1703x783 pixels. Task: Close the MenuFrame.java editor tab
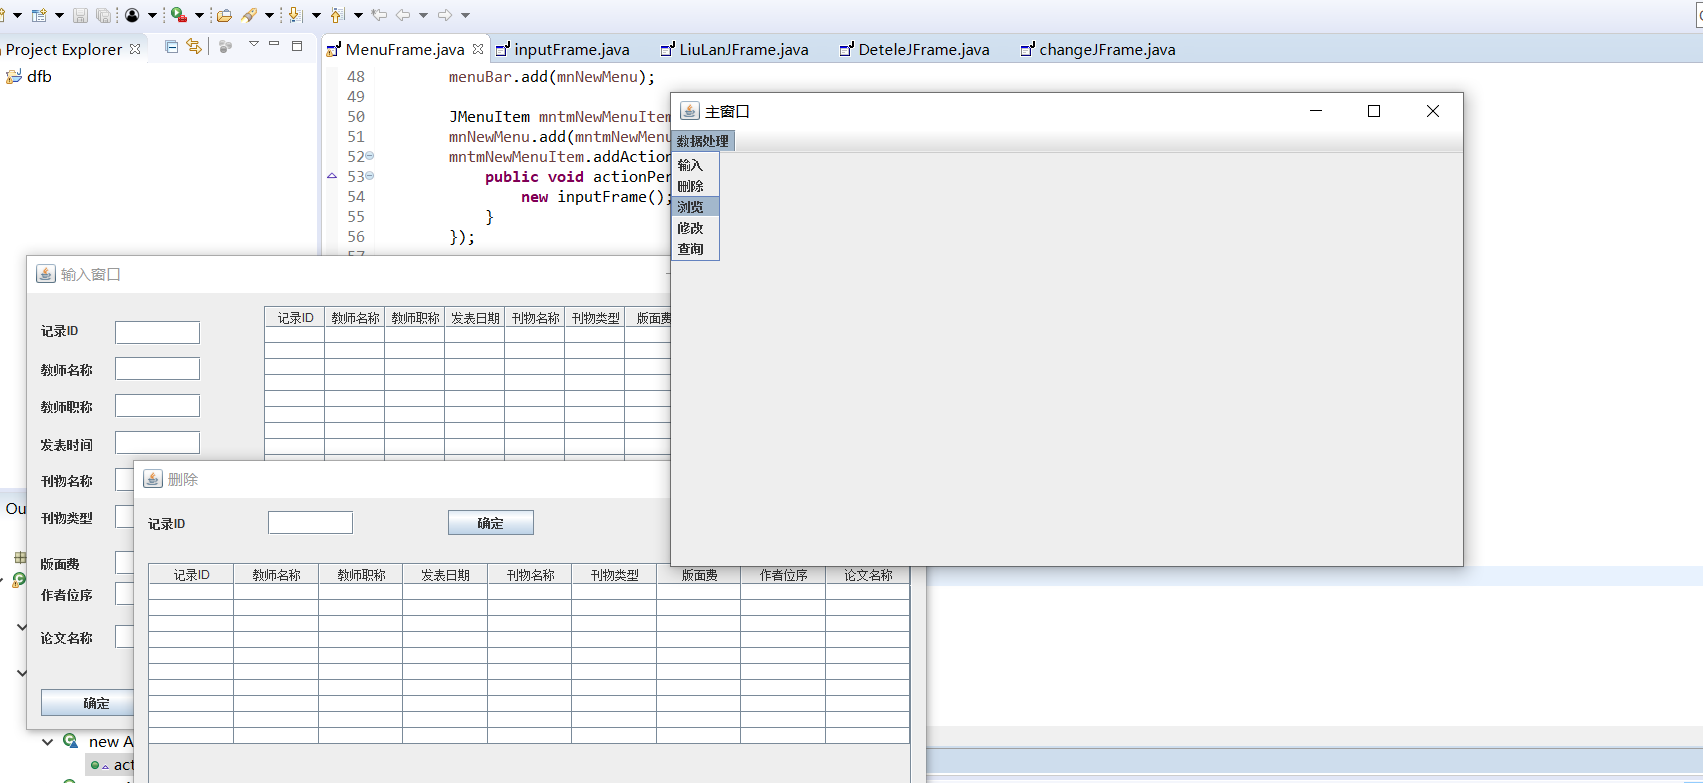[478, 49]
